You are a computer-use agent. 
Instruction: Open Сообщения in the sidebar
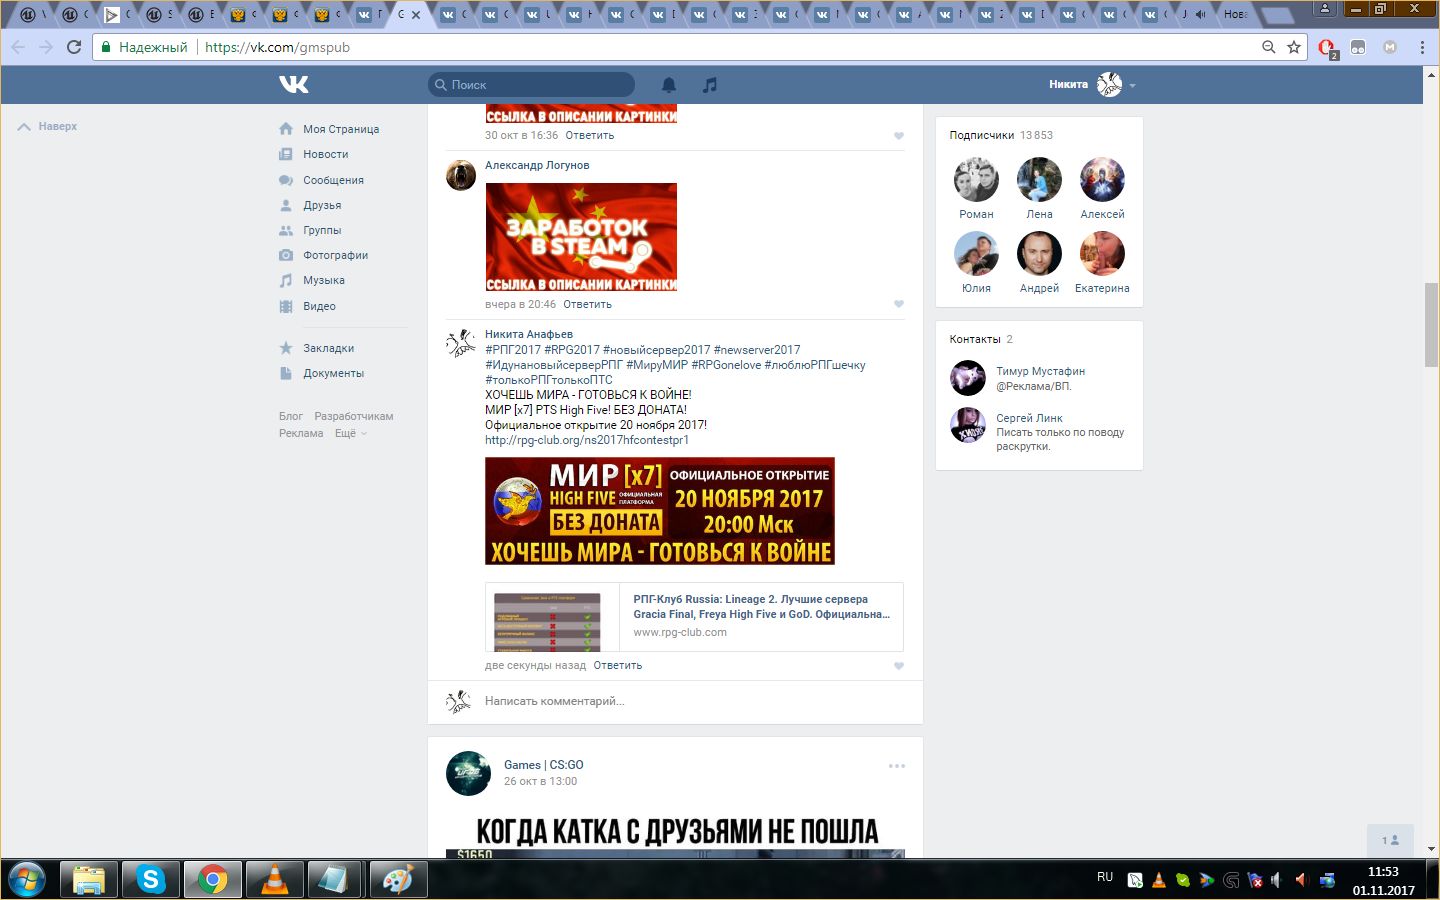(x=333, y=180)
